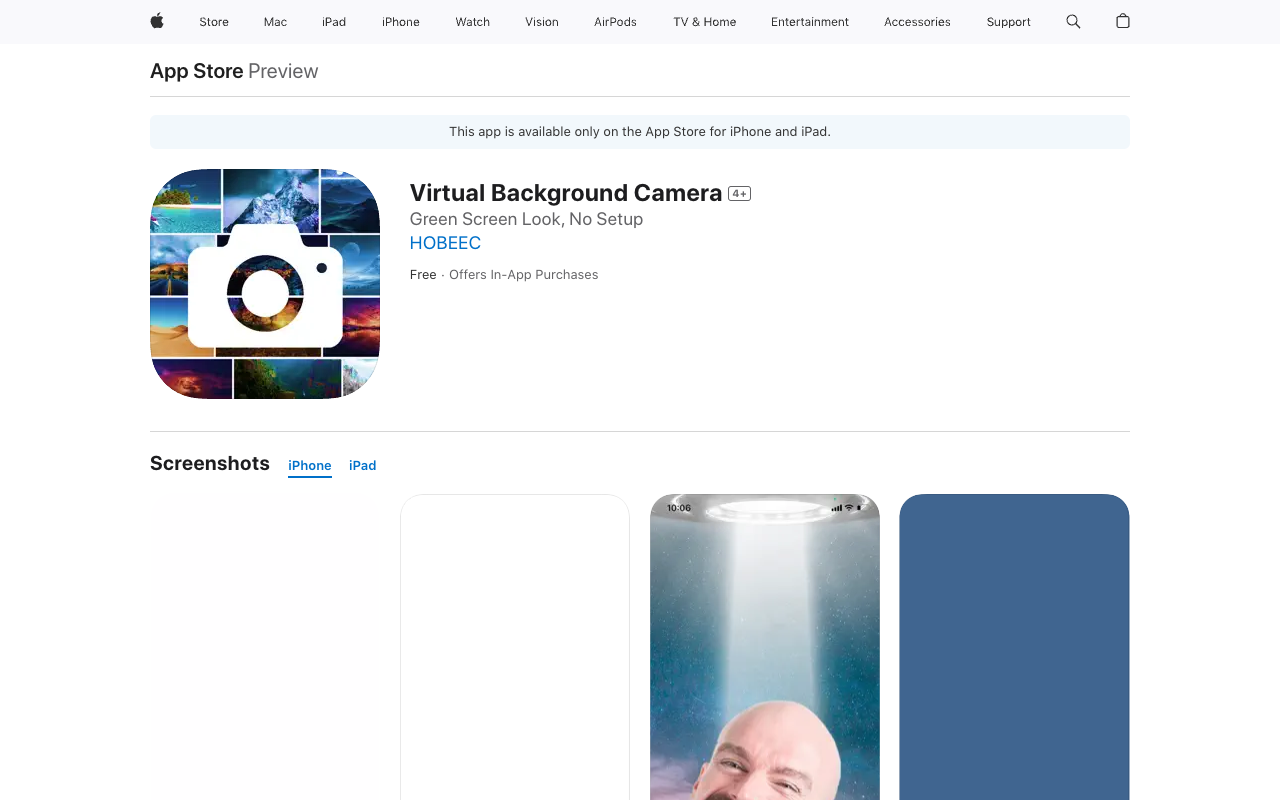Viewport: 1280px width, 800px height.
Task: Open the Mac menu
Action: pos(275,22)
